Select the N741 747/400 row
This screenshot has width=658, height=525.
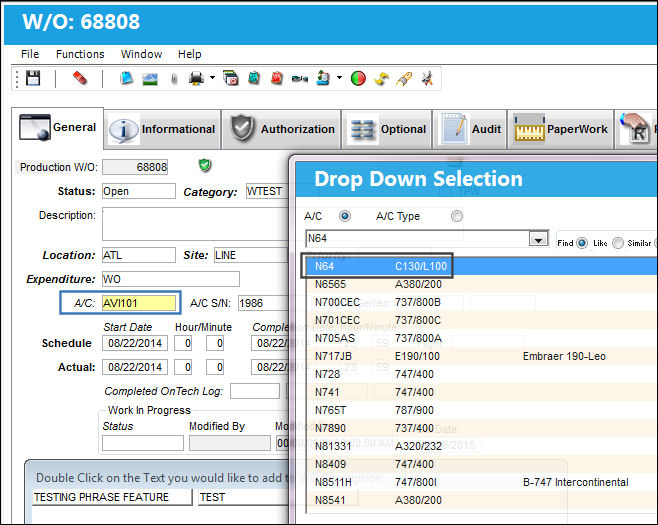481,392
